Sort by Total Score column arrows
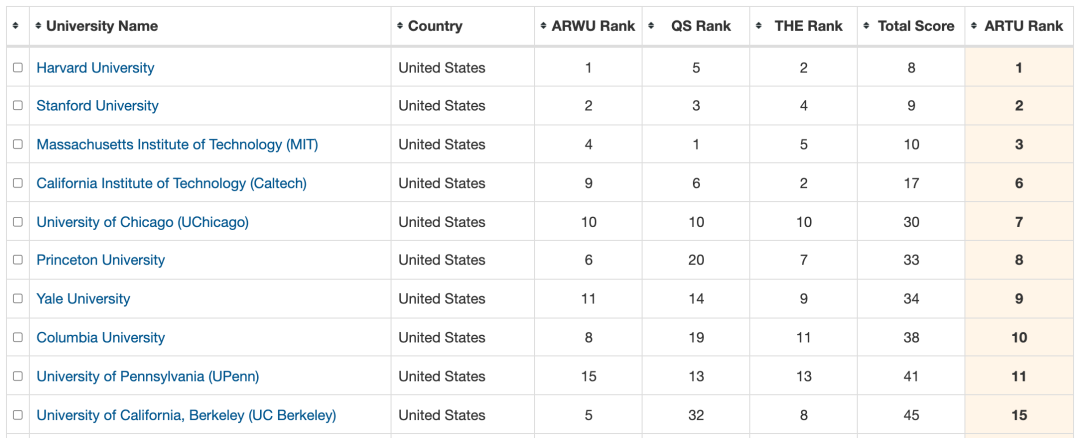 866,26
